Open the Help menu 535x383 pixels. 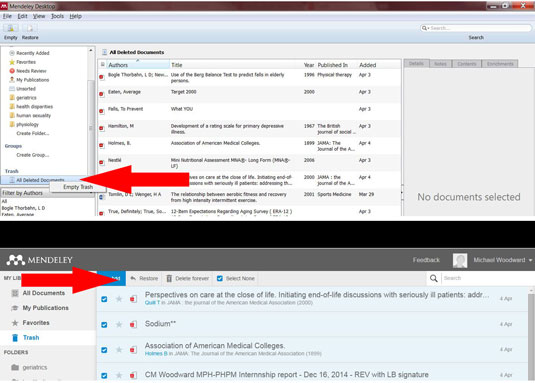pyautogui.click(x=75, y=16)
